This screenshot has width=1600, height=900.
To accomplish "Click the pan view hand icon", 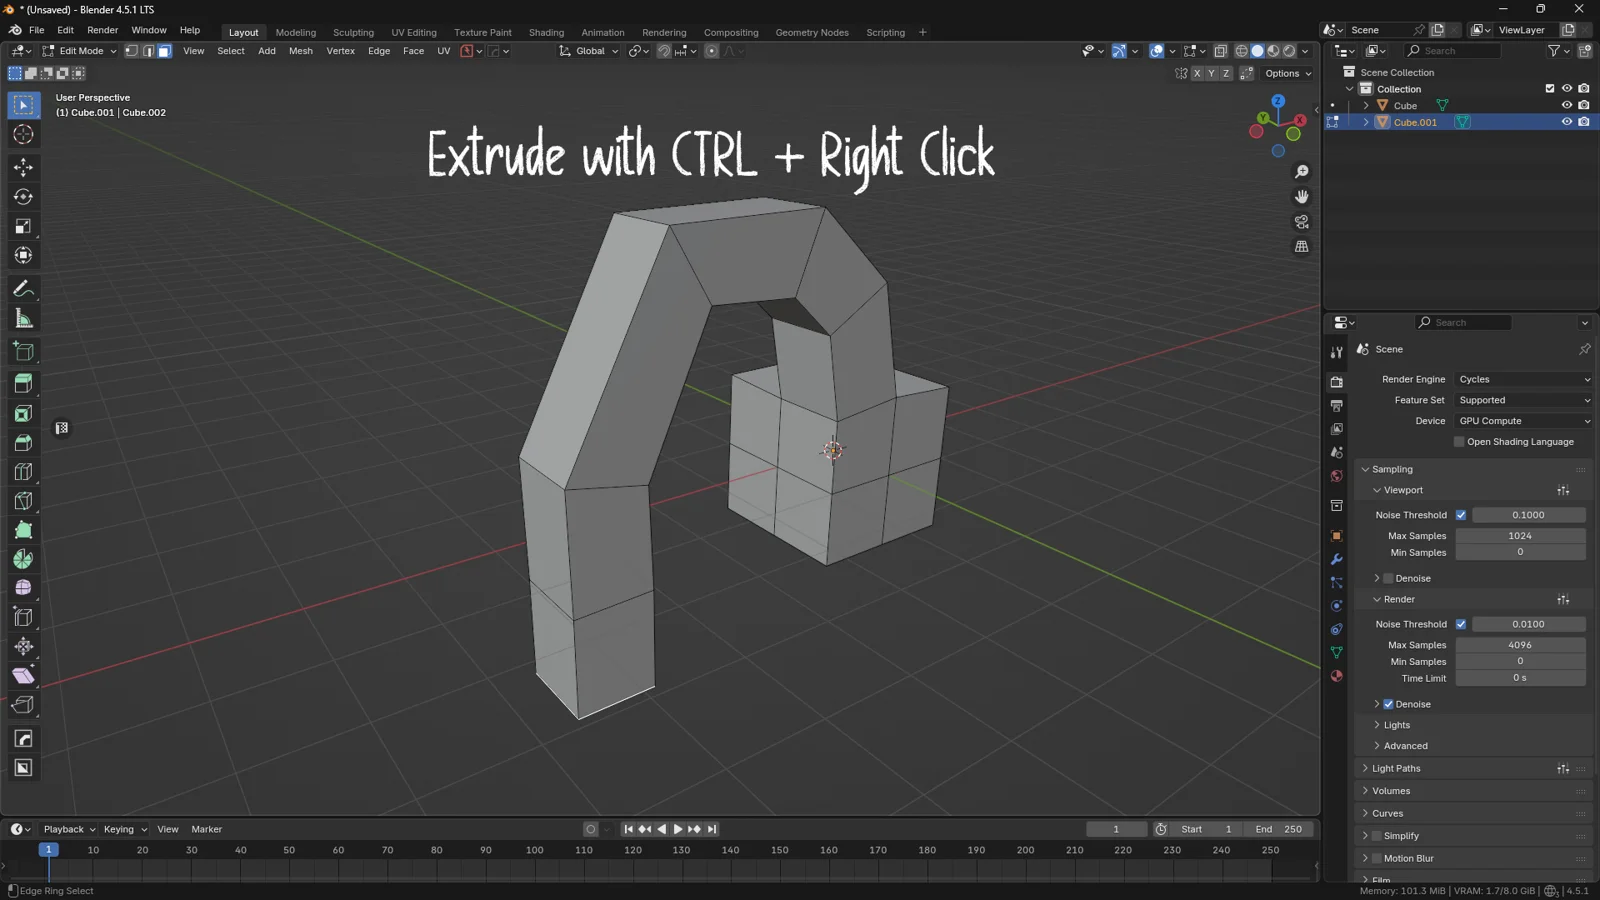I will [1301, 197].
